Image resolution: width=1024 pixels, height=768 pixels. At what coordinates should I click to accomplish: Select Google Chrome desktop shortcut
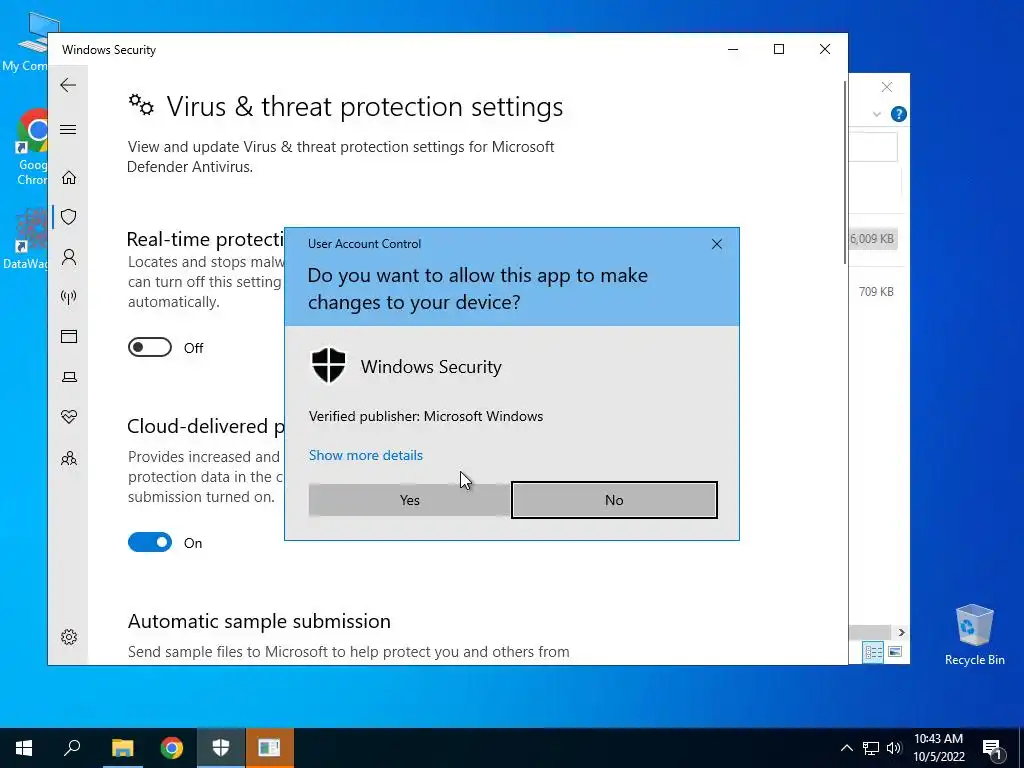pos(32,148)
